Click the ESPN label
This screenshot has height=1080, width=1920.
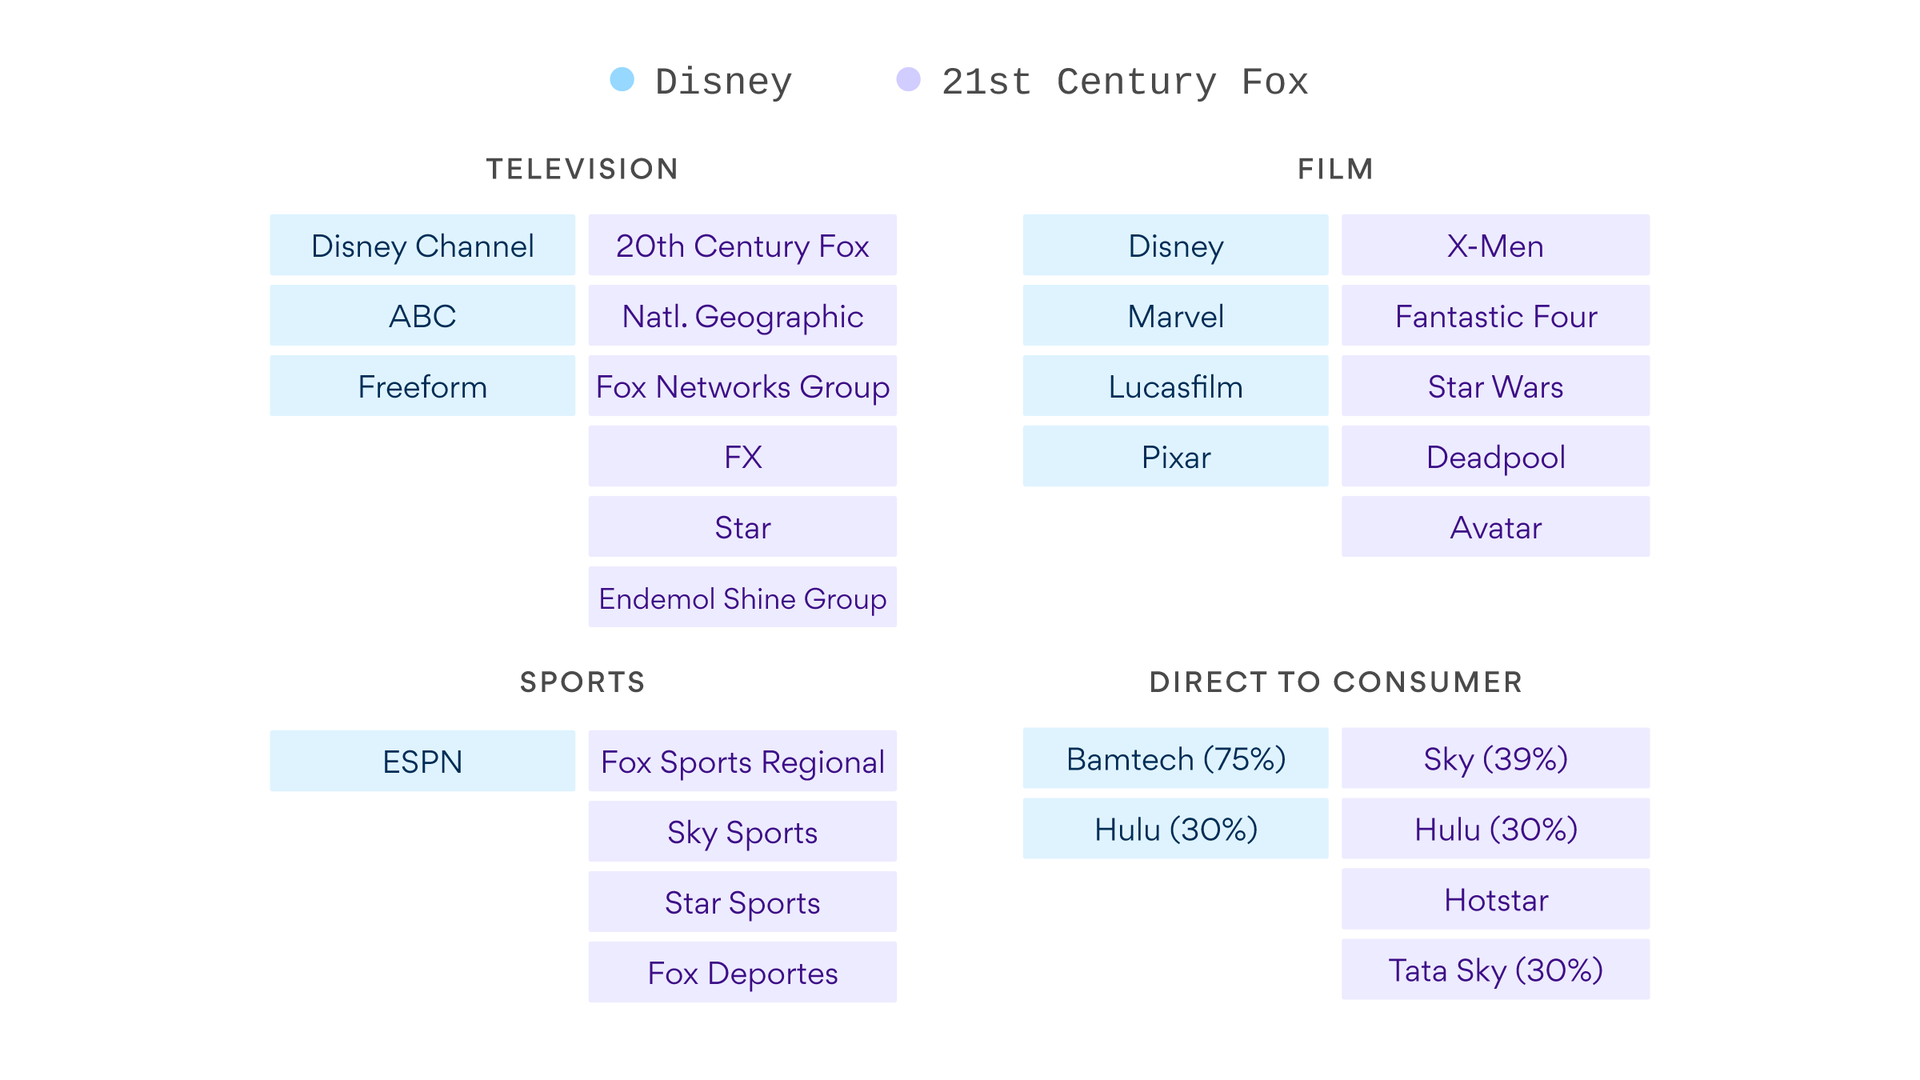coord(422,761)
